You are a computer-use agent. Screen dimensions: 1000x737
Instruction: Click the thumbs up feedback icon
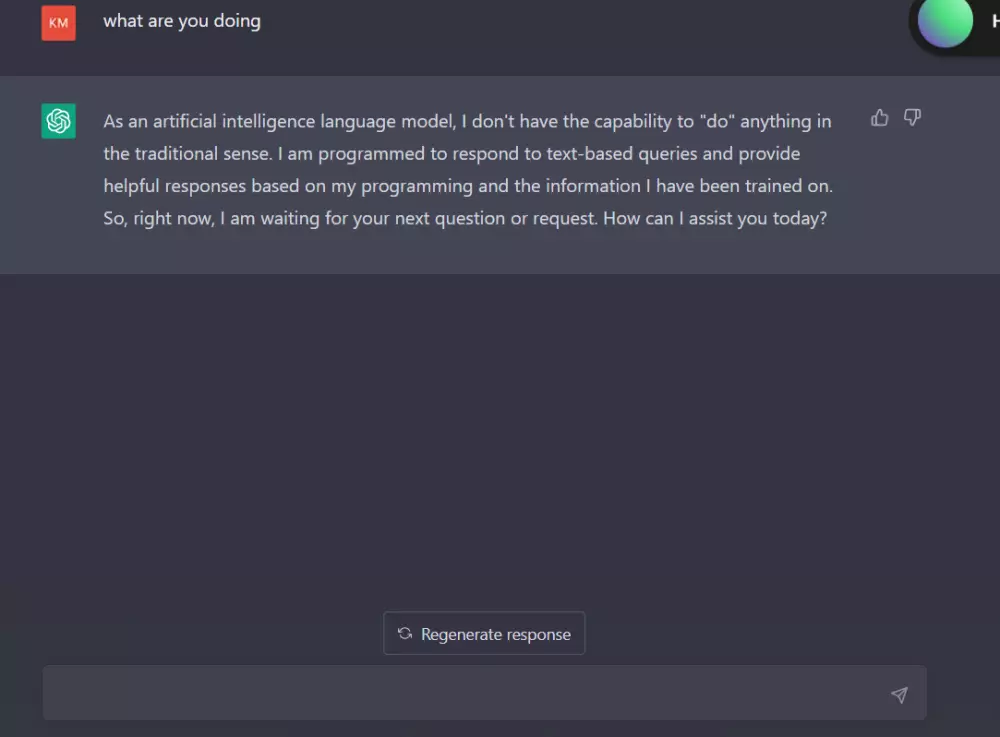click(x=880, y=118)
